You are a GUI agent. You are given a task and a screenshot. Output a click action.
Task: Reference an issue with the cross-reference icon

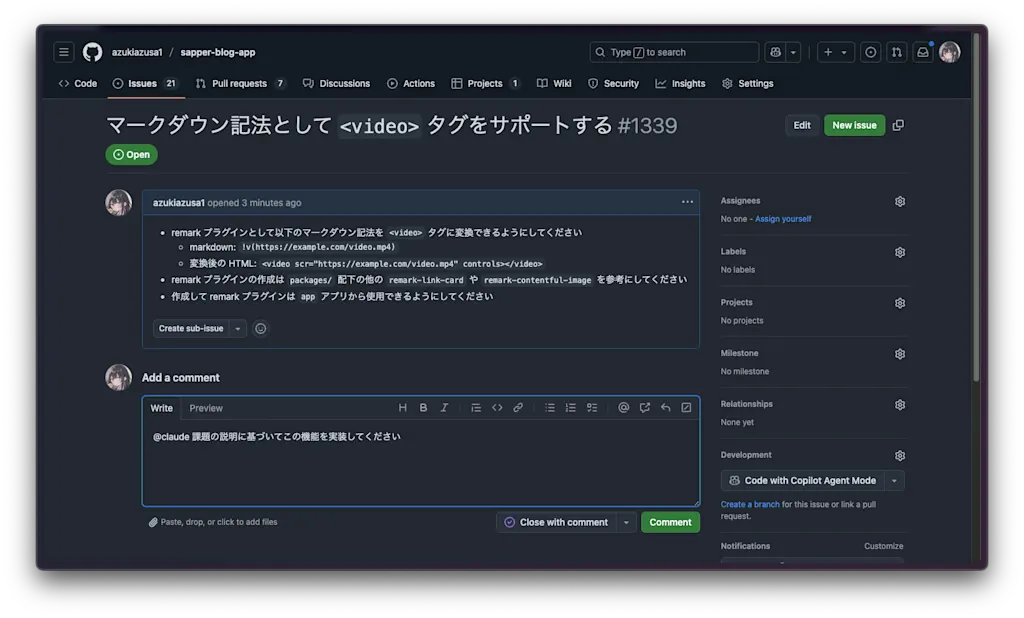coord(645,408)
